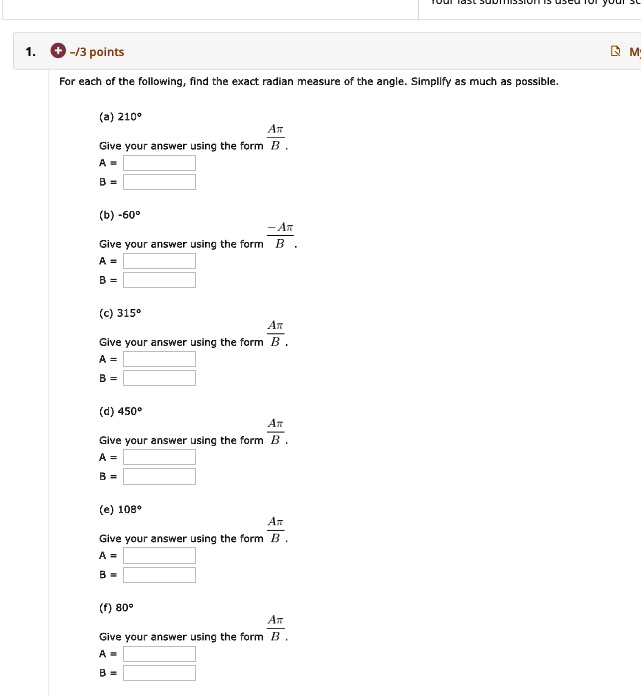Select field A for part (e) 108°
This screenshot has height=697, width=641.
[159, 556]
